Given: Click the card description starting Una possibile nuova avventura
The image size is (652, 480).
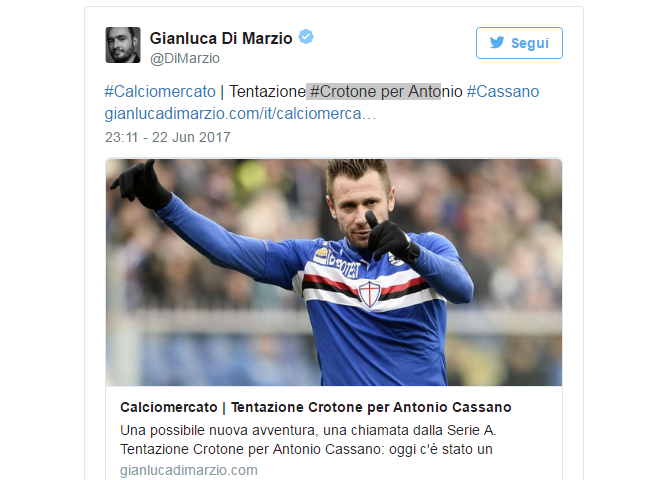Looking at the screenshot, I should (x=308, y=440).
